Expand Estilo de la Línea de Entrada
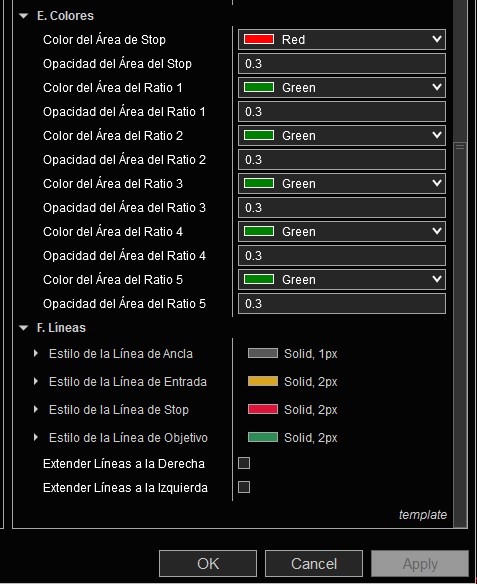 pyautogui.click(x=36, y=381)
